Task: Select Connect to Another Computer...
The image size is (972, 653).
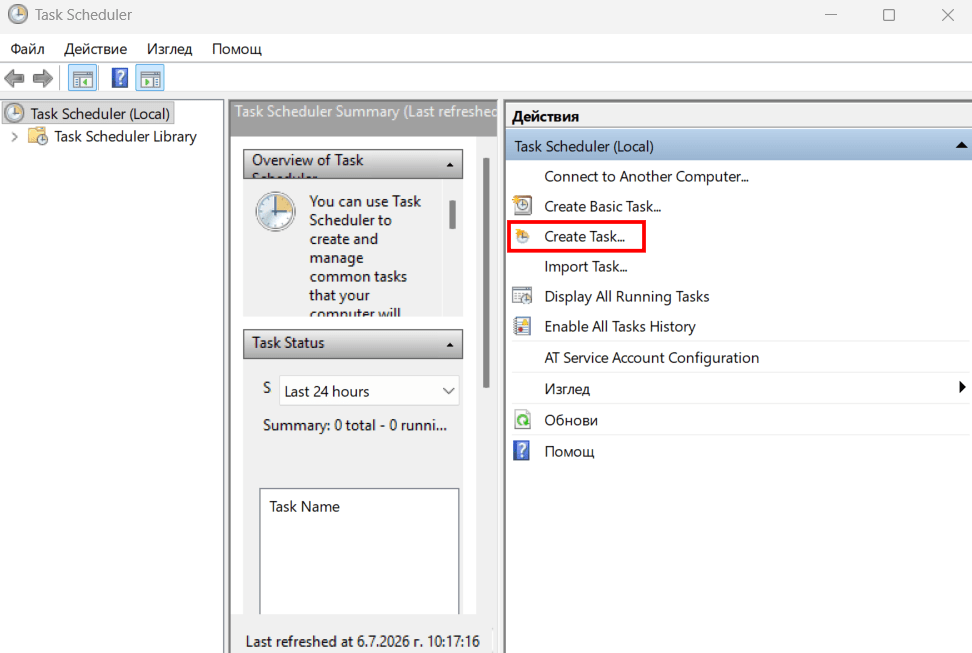Action: click(646, 177)
